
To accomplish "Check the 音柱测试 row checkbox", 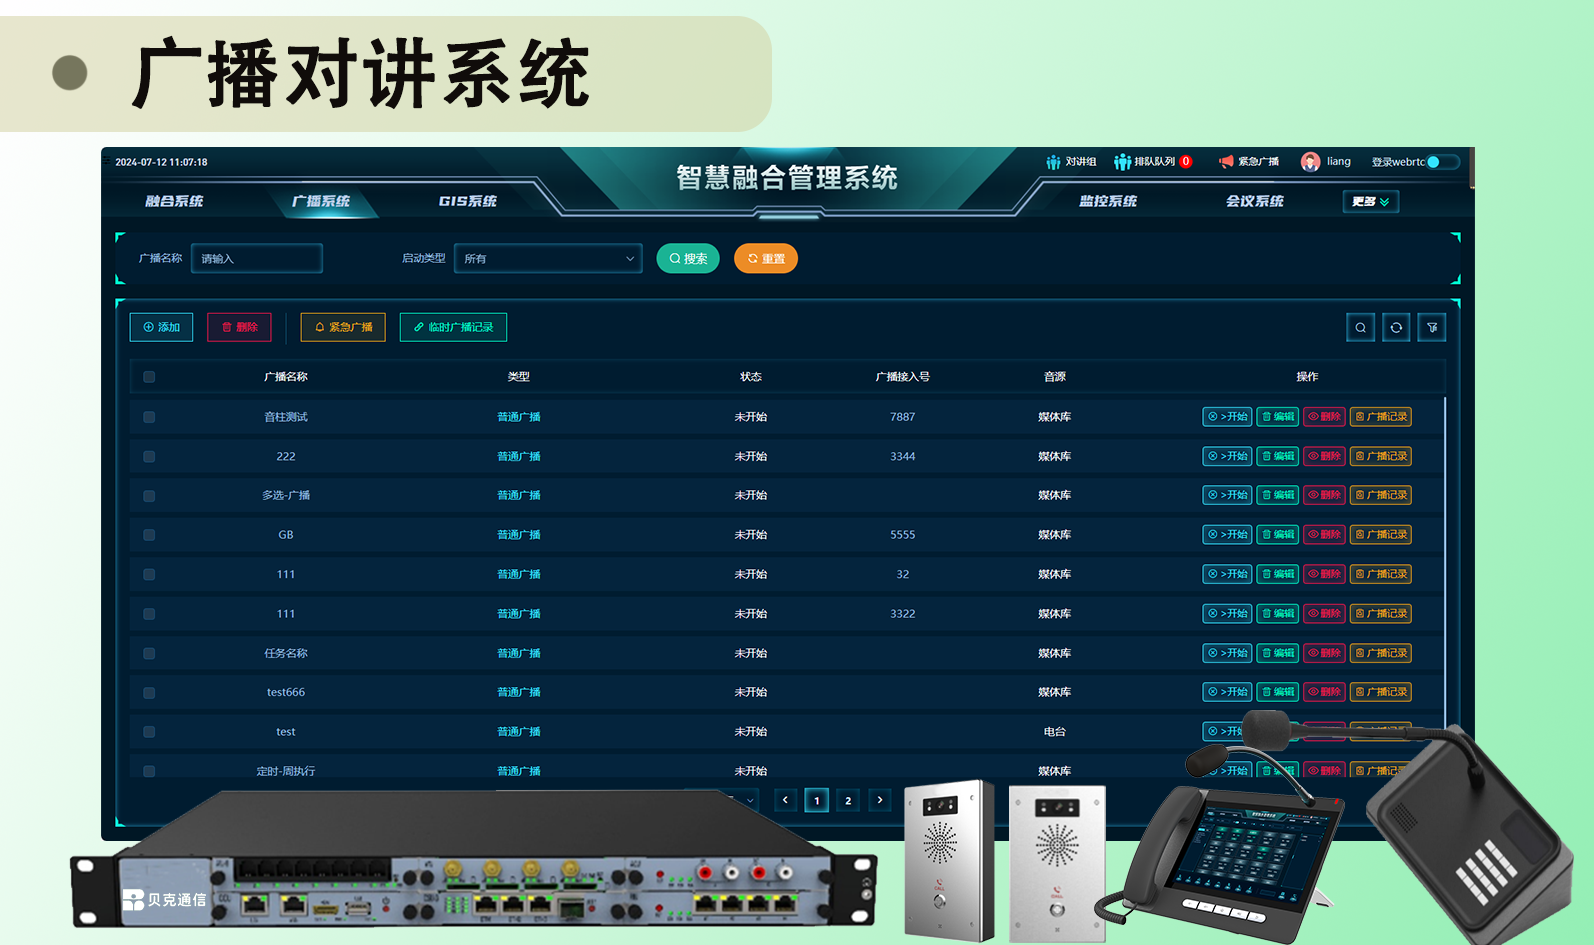I will click(149, 417).
